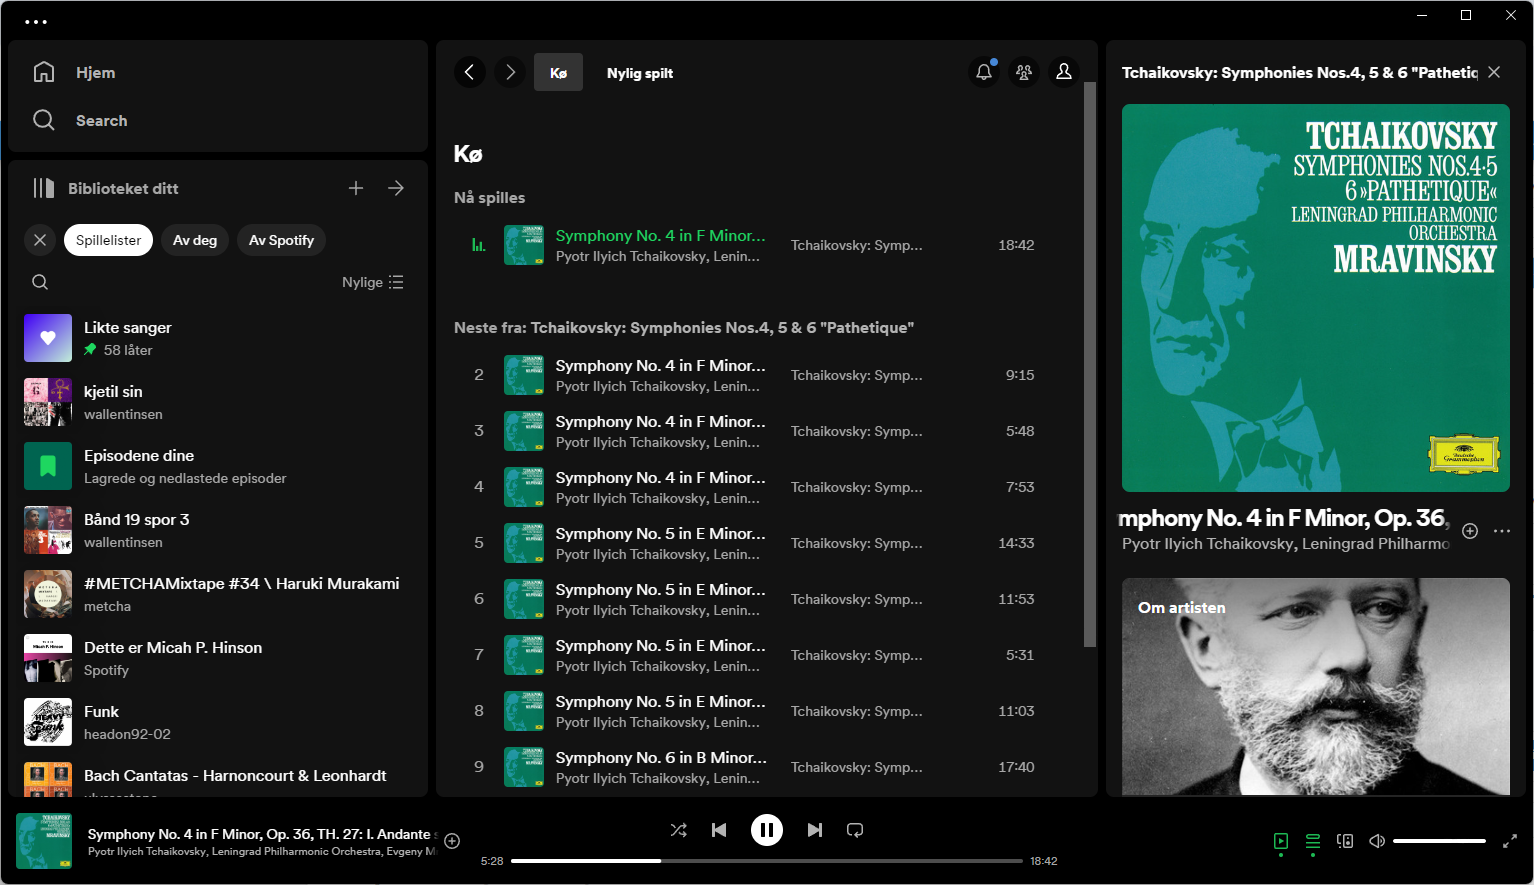The height and width of the screenshot is (885, 1534).
Task: Toggle repeat mode
Action: tap(855, 830)
